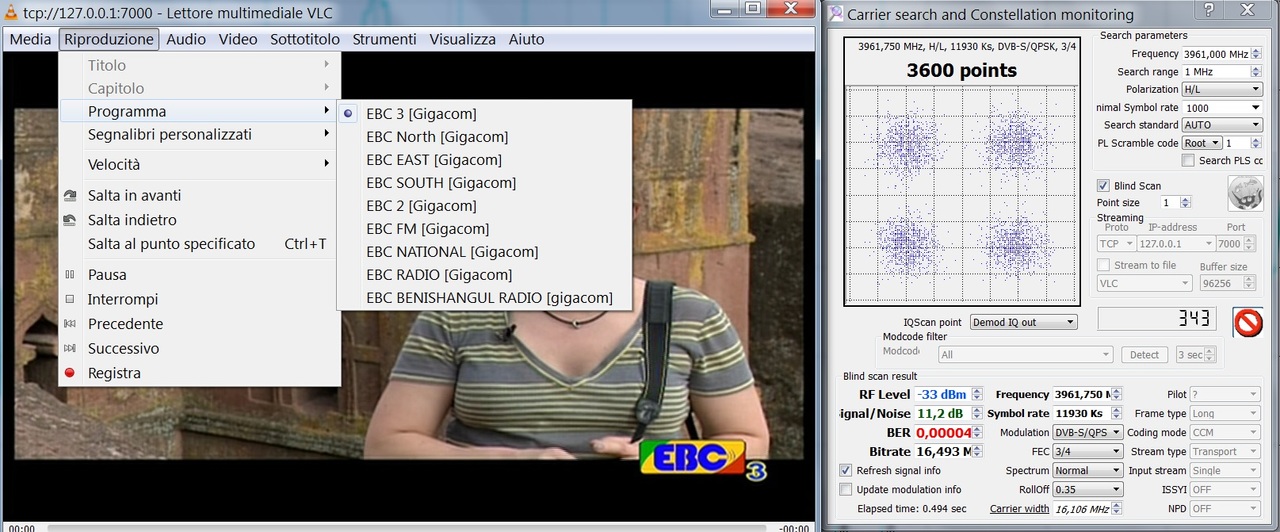Click the round blind scan search icon
The height and width of the screenshot is (532, 1280).
click(1245, 193)
